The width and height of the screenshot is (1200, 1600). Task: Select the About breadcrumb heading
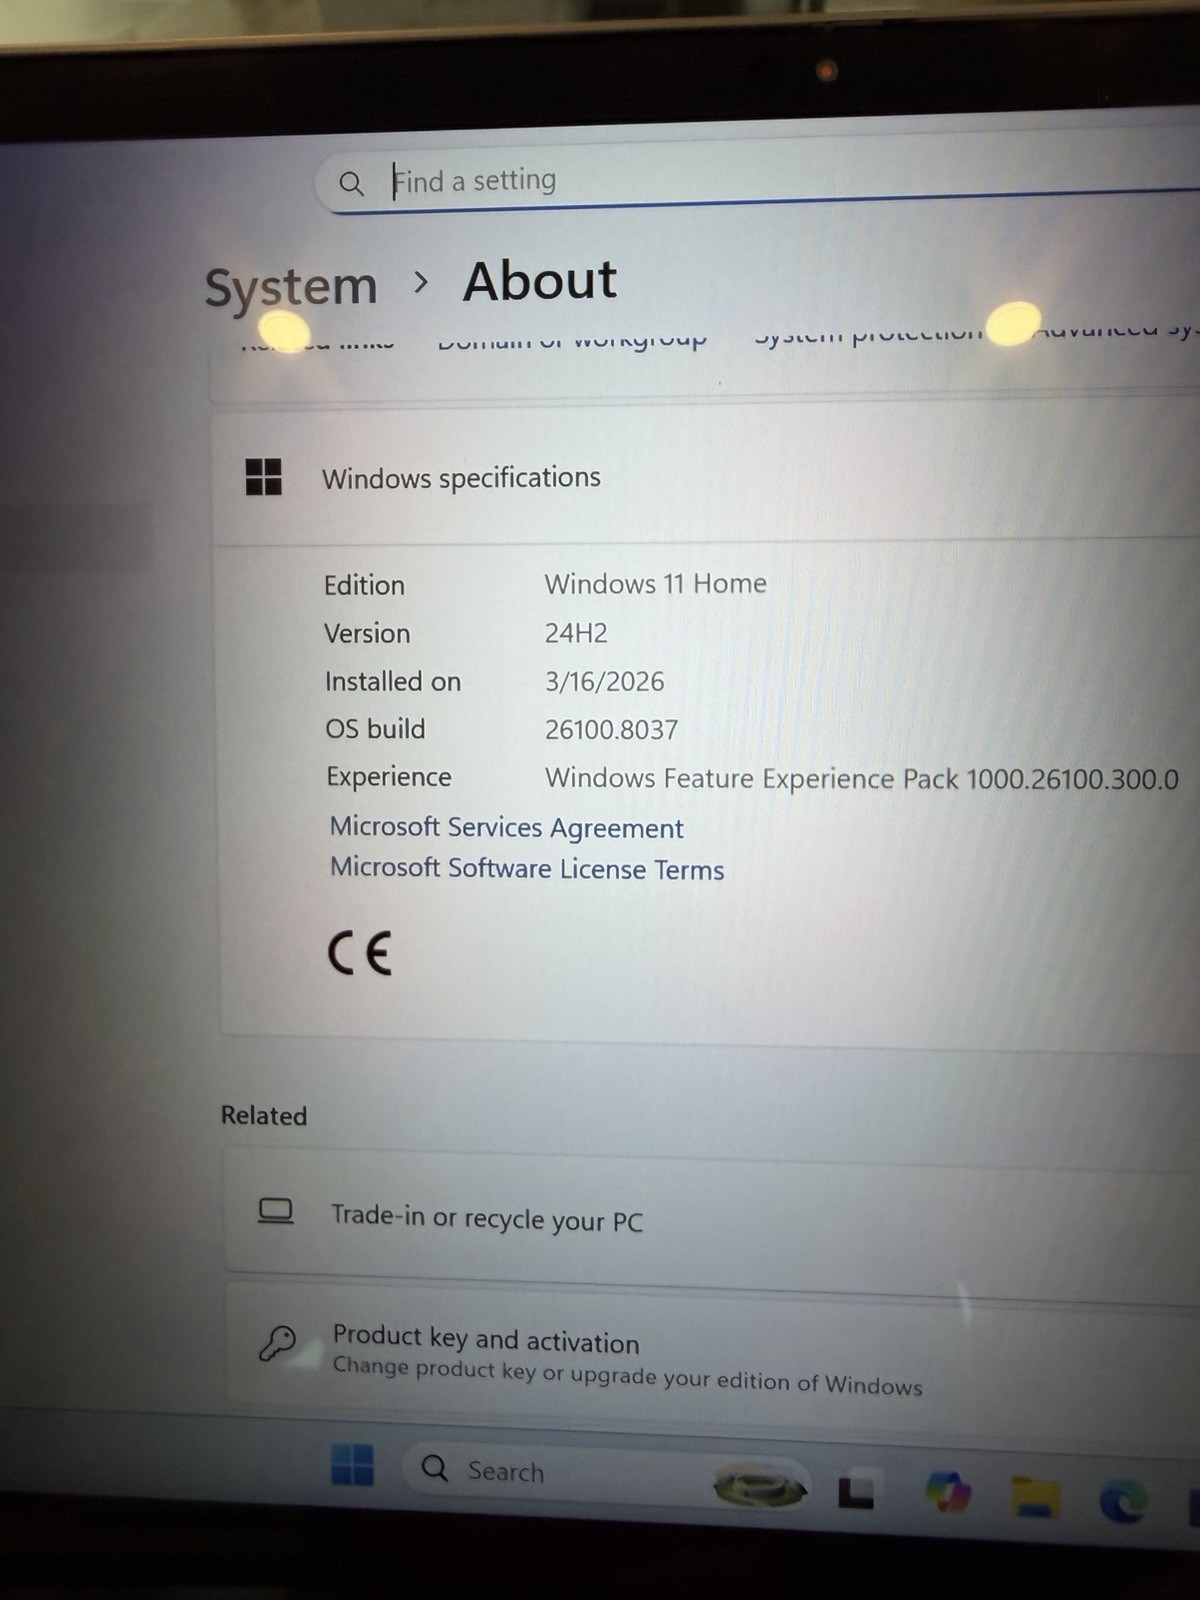(x=540, y=281)
